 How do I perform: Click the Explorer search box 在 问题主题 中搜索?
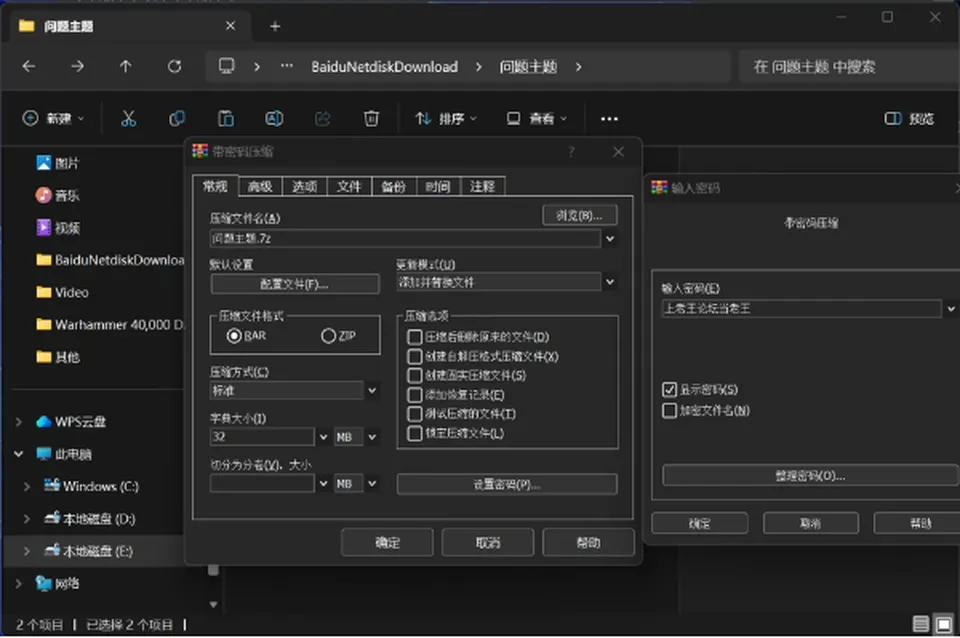click(849, 66)
